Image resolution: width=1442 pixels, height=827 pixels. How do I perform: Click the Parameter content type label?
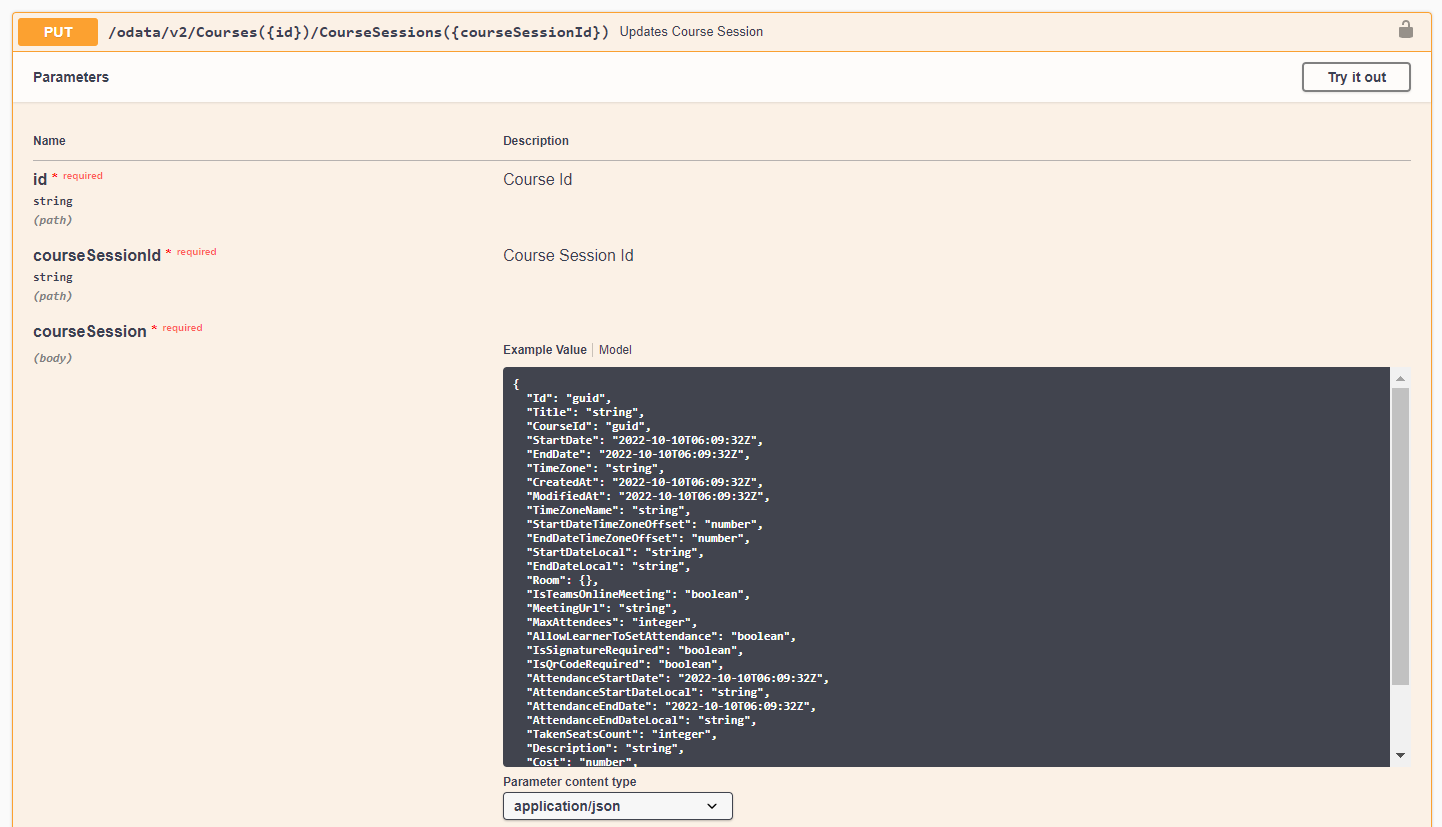pyautogui.click(x=569, y=782)
